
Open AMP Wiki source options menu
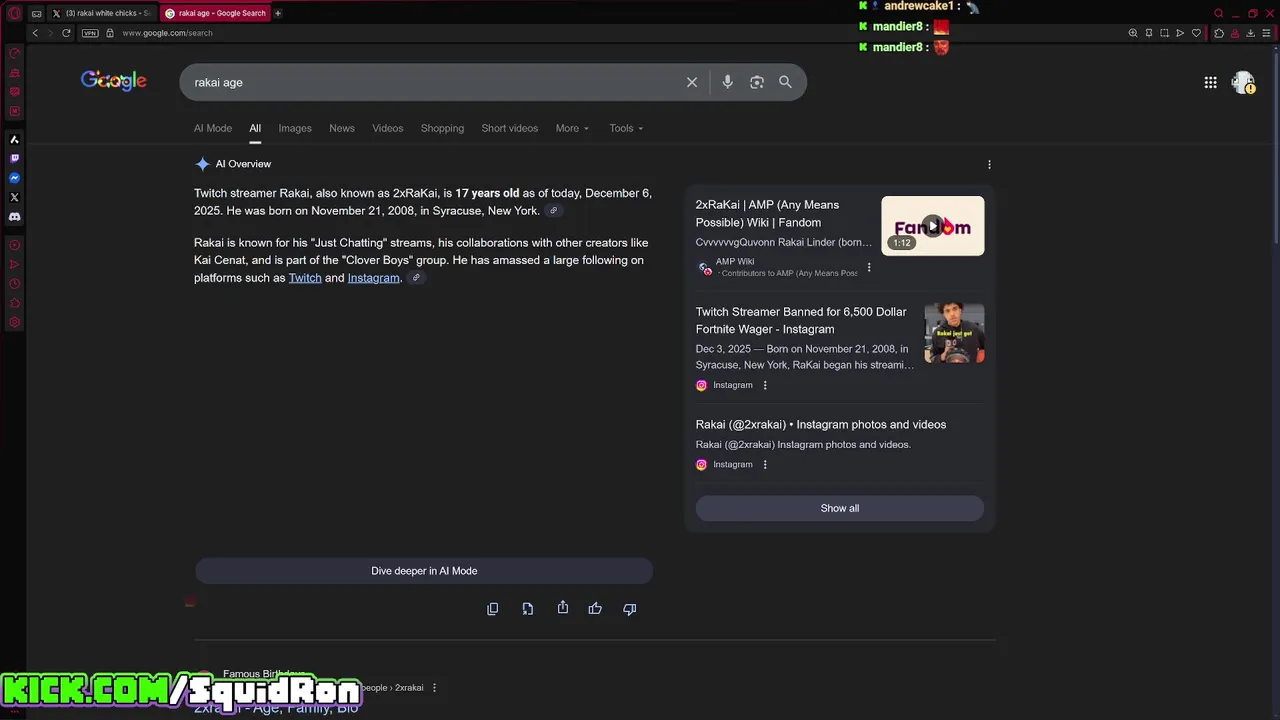pos(869,267)
